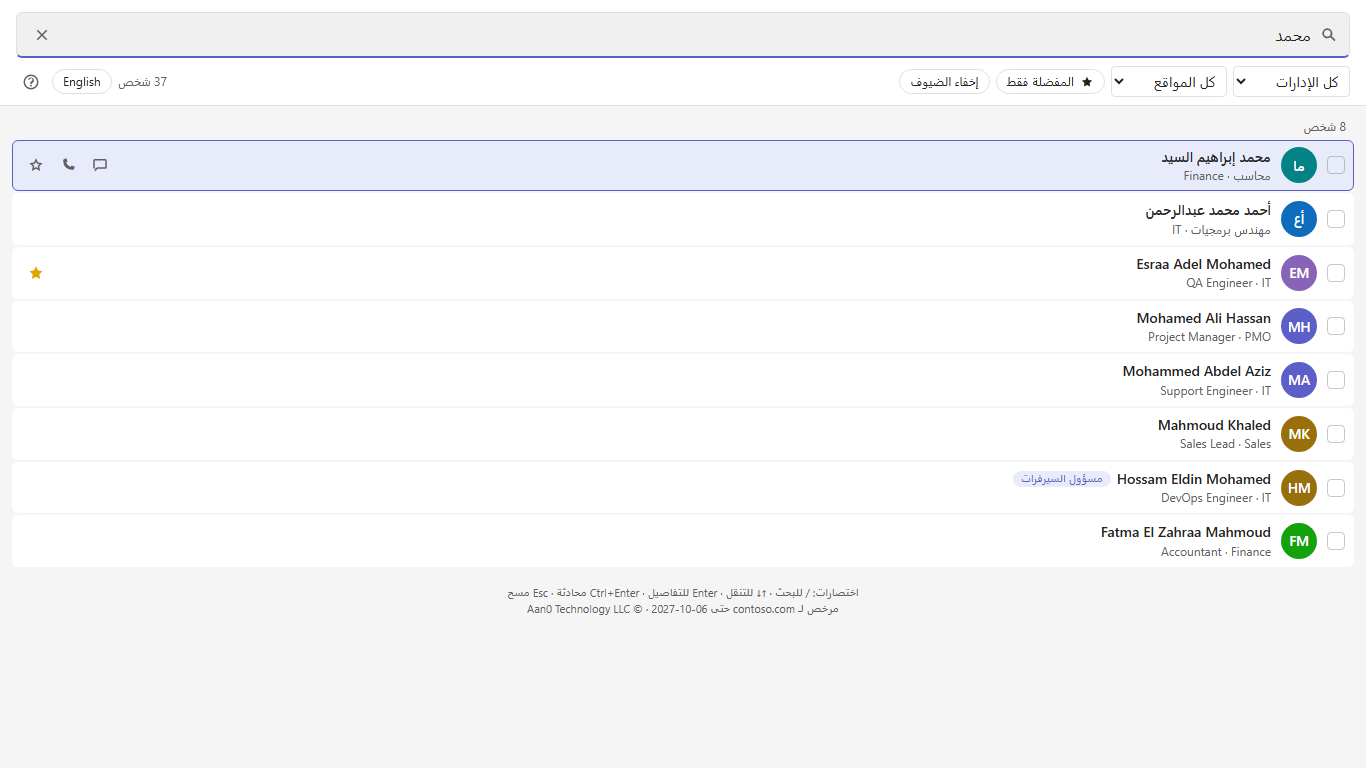Unstar Esraa Adel Mohamed favorite
The image size is (1366, 768).
click(36, 273)
